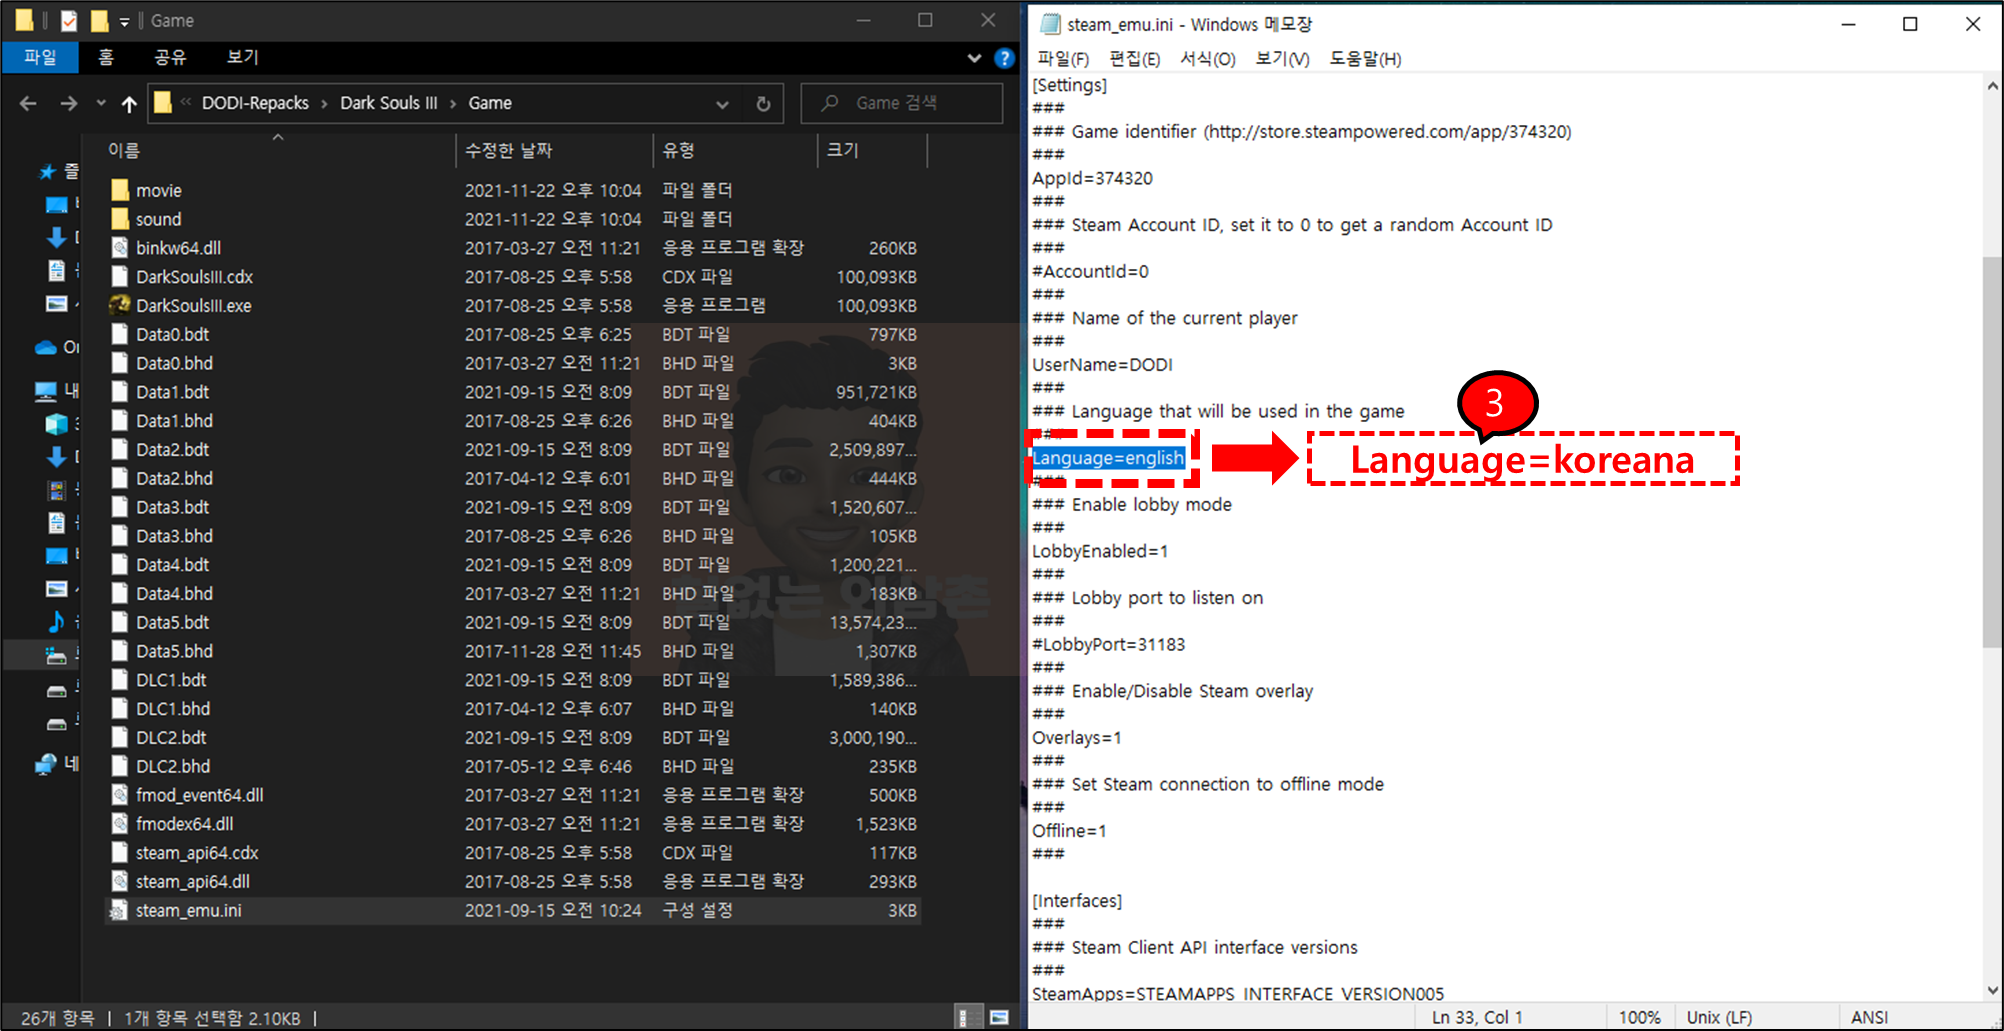
Task: Click the properties checkmark icon in Explorer title bar
Action: click(x=69, y=20)
